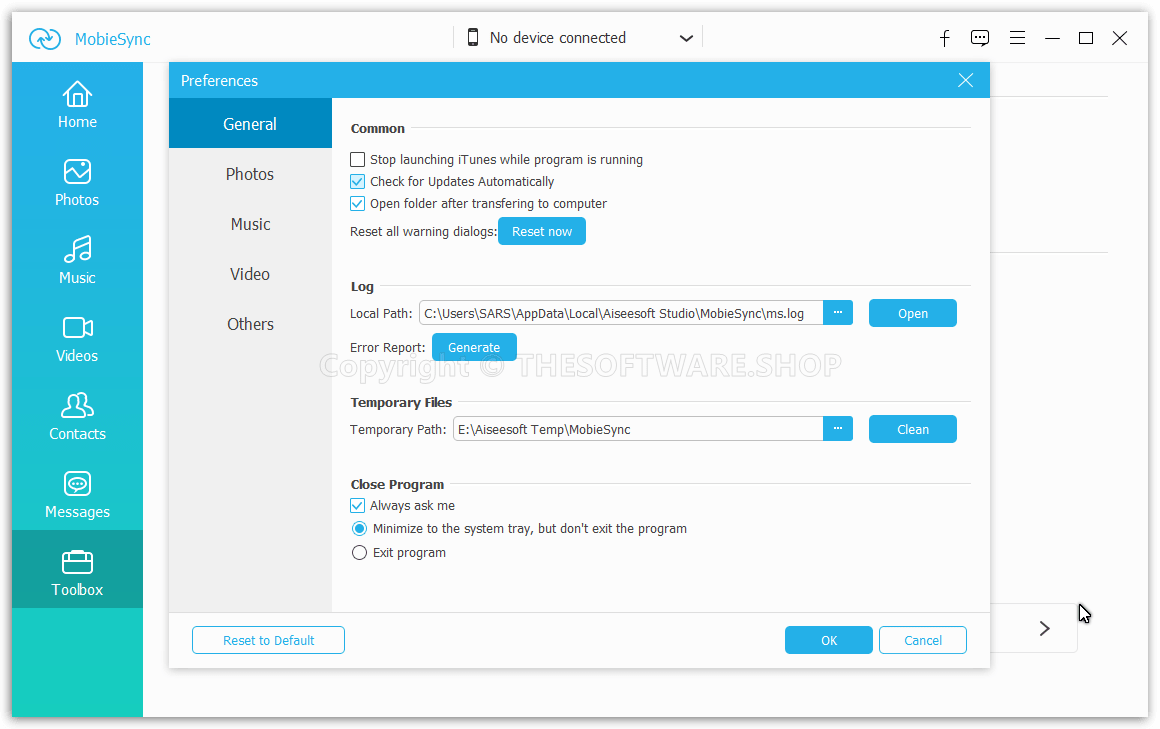Screen dimensions: 1160x729
Task: Switch to the General preferences tab
Action: click(x=250, y=124)
